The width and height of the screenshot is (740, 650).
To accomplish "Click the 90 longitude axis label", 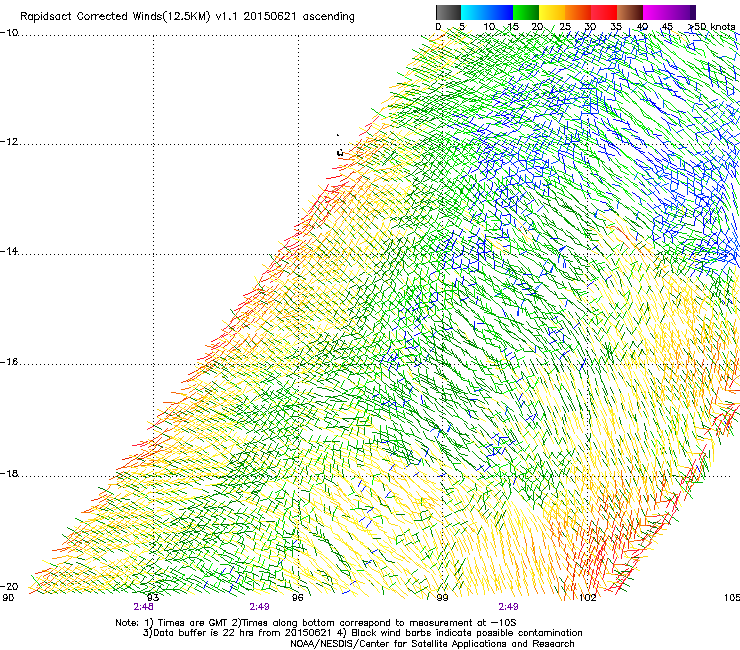I will tap(8, 598).
